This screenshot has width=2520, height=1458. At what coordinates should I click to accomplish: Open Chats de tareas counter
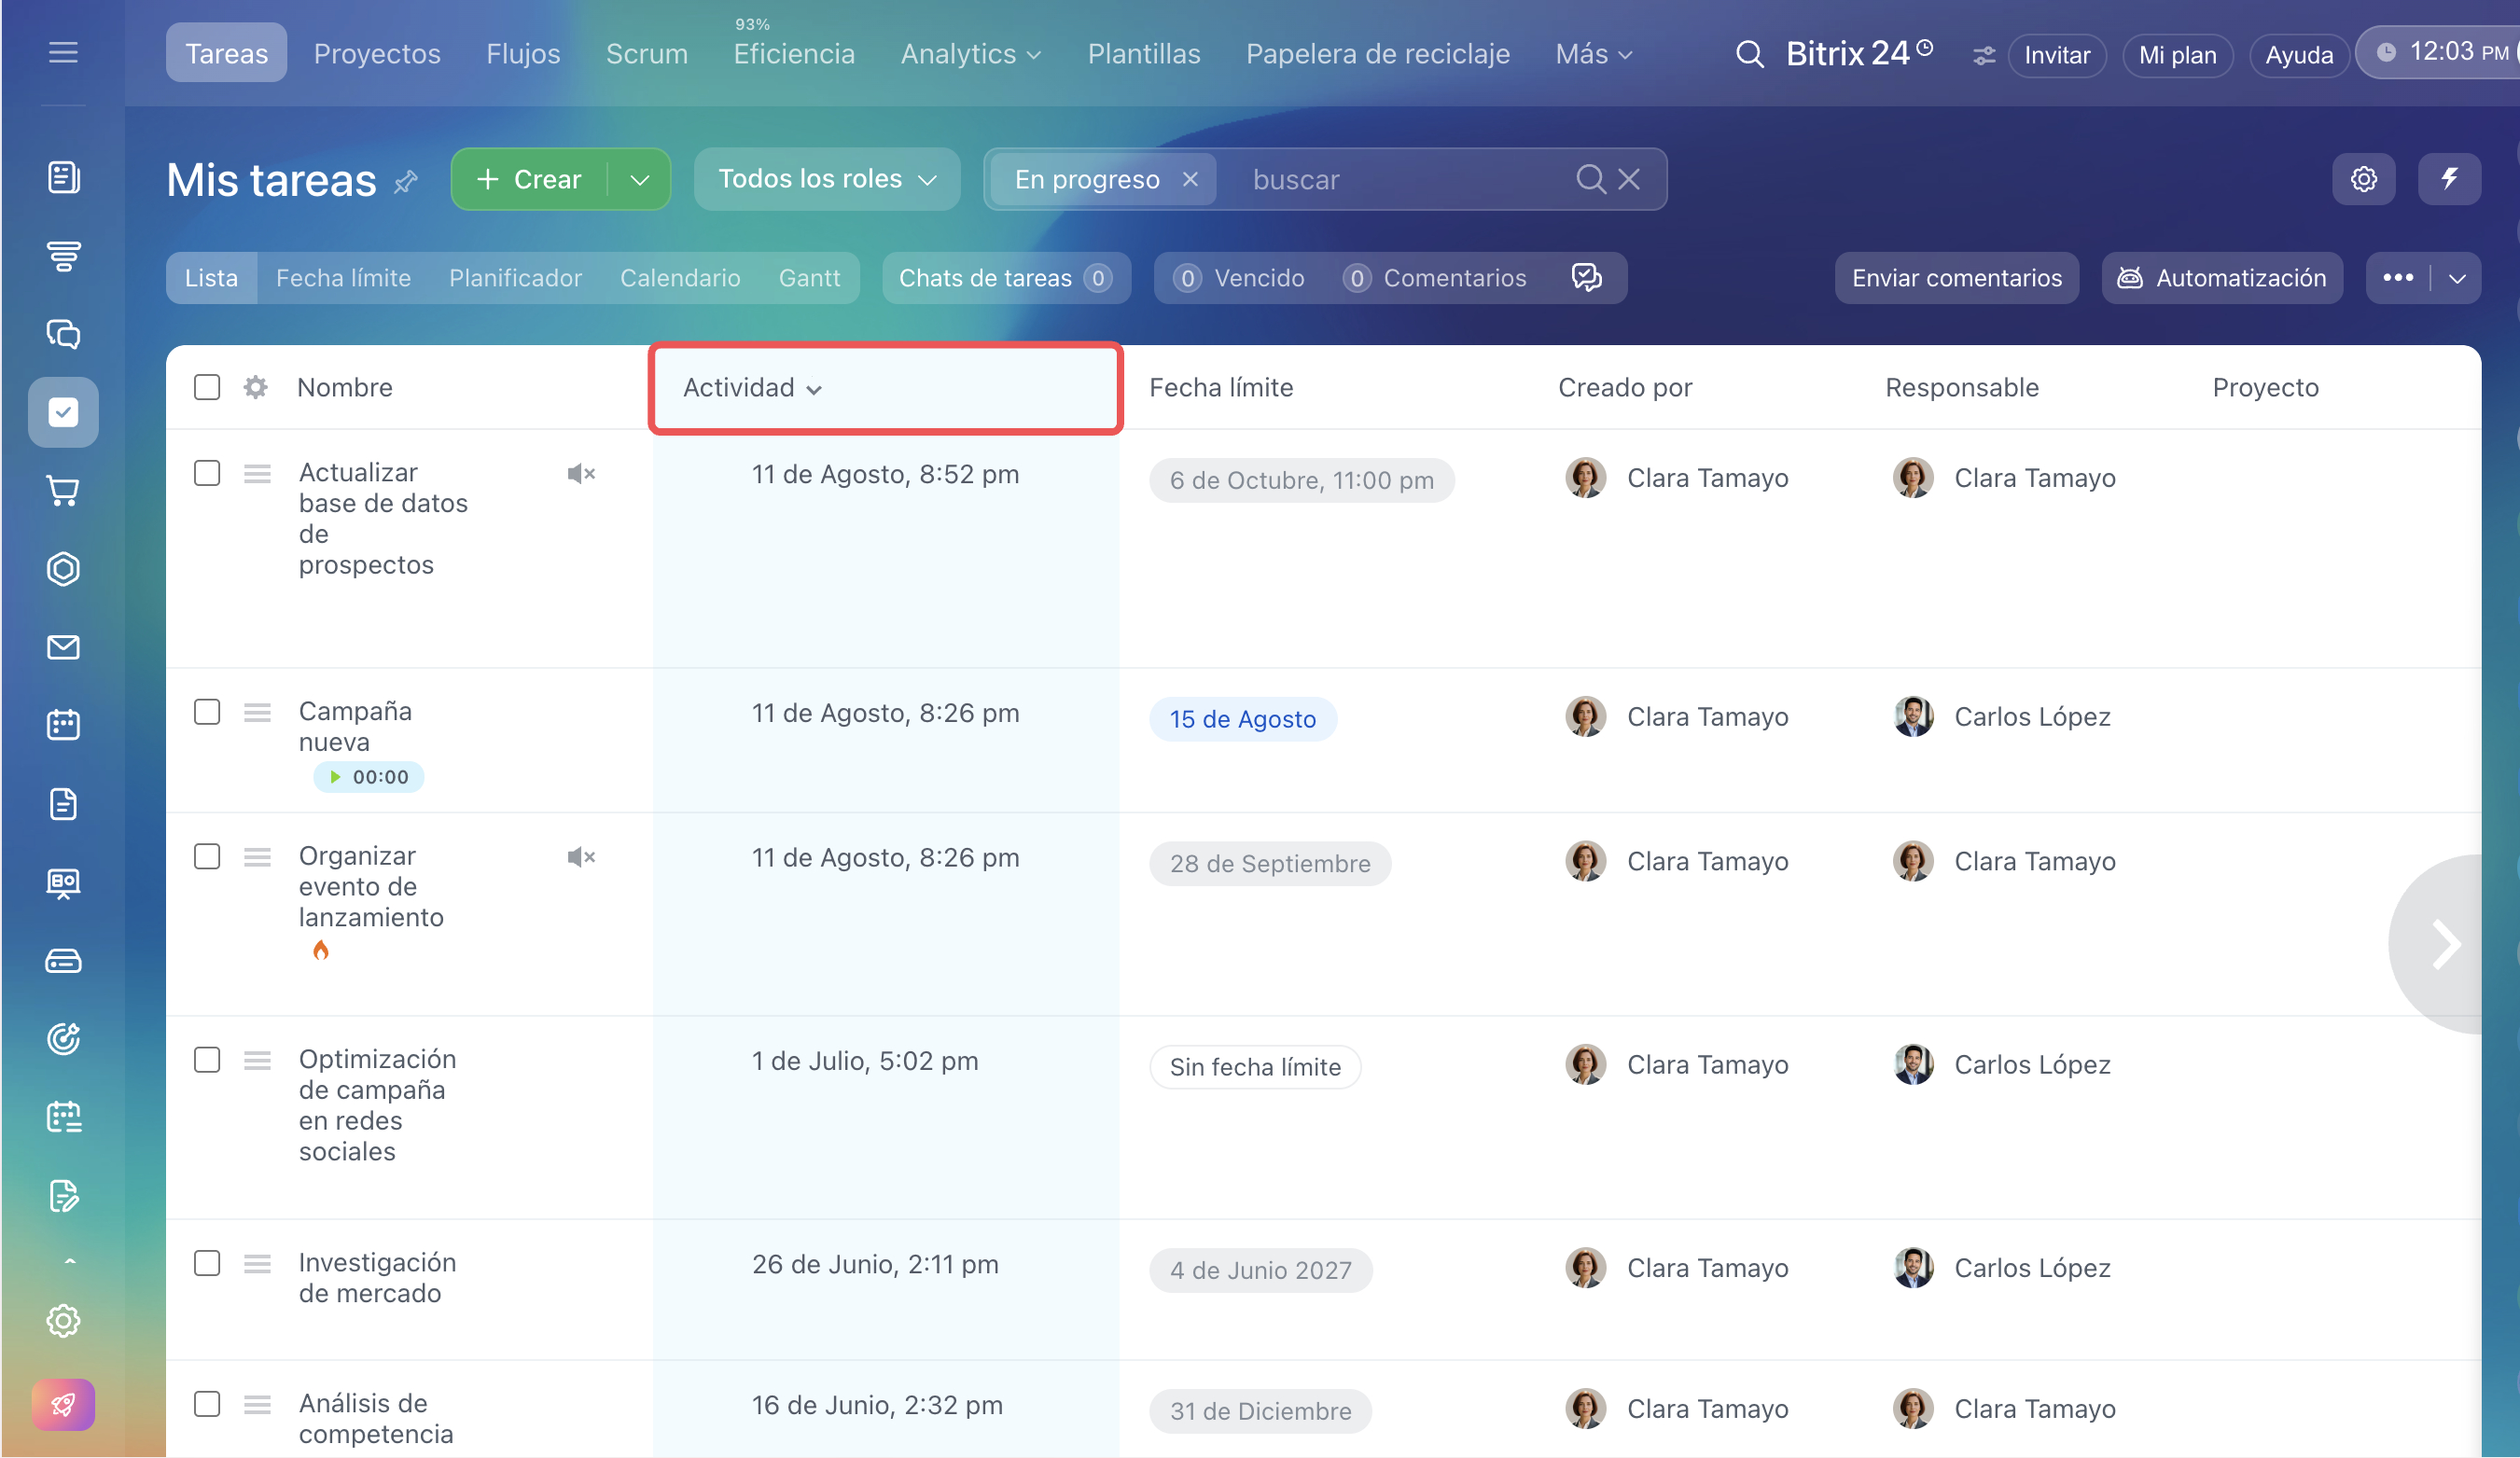1006,278
